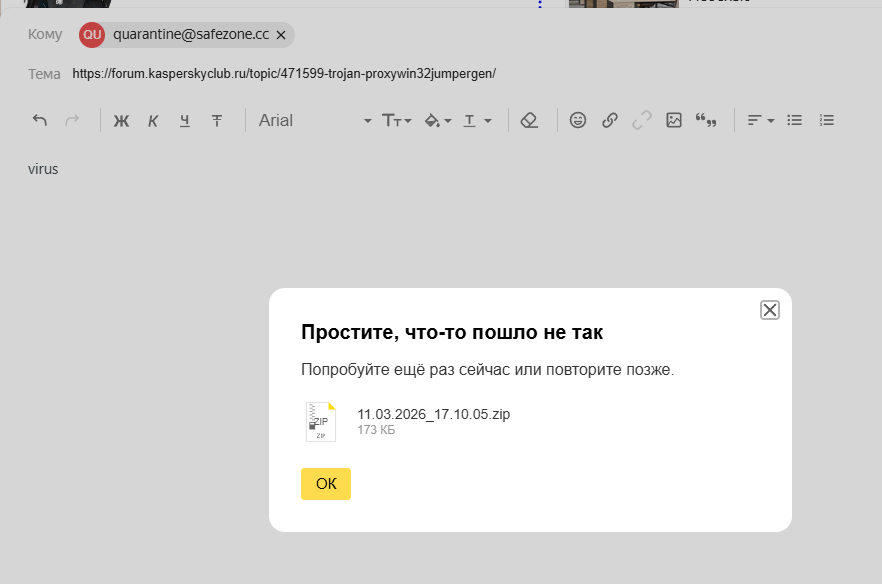This screenshot has height=584, width=882.
Task: Click heading 'Простите, что-то пошло не так'
Action: pos(452,332)
